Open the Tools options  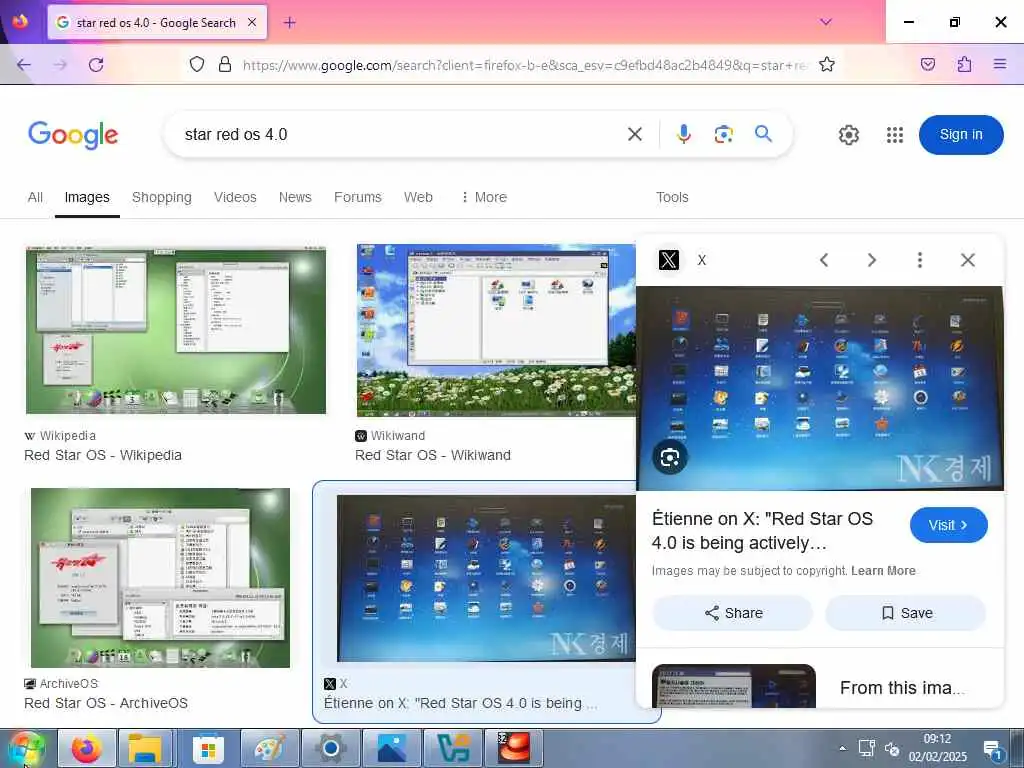[672, 197]
